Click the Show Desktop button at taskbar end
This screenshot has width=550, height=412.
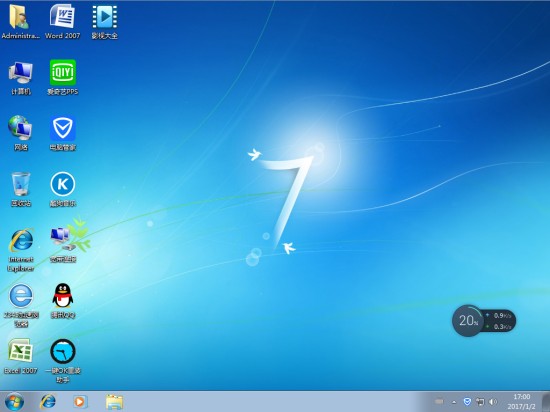point(546,402)
